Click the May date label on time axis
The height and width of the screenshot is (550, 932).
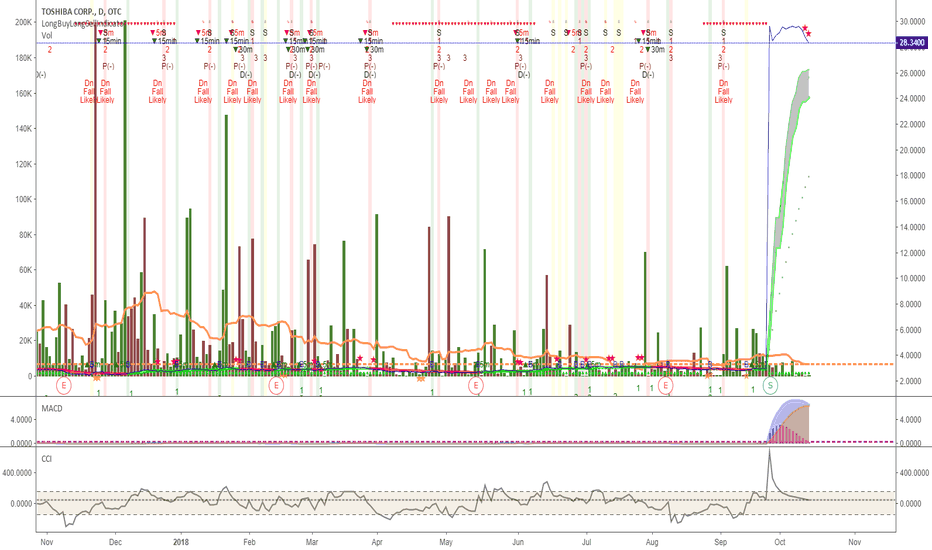coord(446,542)
